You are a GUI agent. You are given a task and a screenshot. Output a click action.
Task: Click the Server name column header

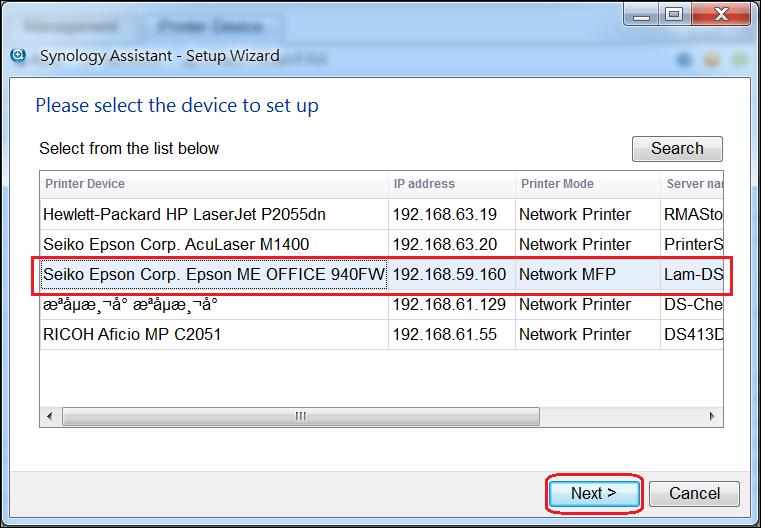tap(693, 184)
